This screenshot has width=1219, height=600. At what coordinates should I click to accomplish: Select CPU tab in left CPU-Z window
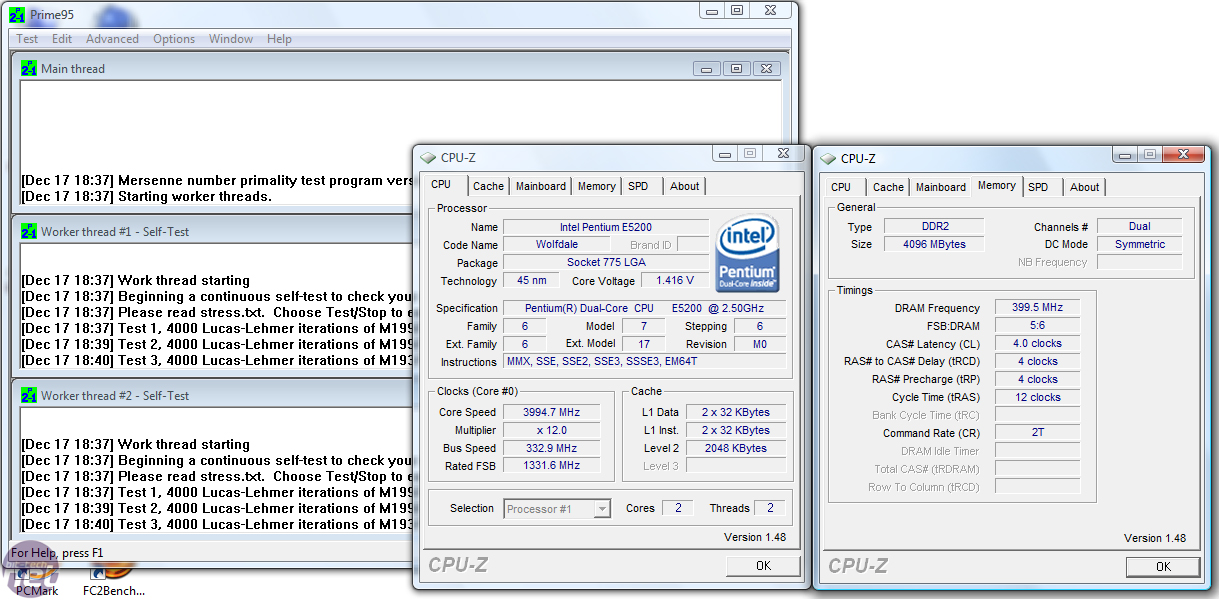point(441,185)
